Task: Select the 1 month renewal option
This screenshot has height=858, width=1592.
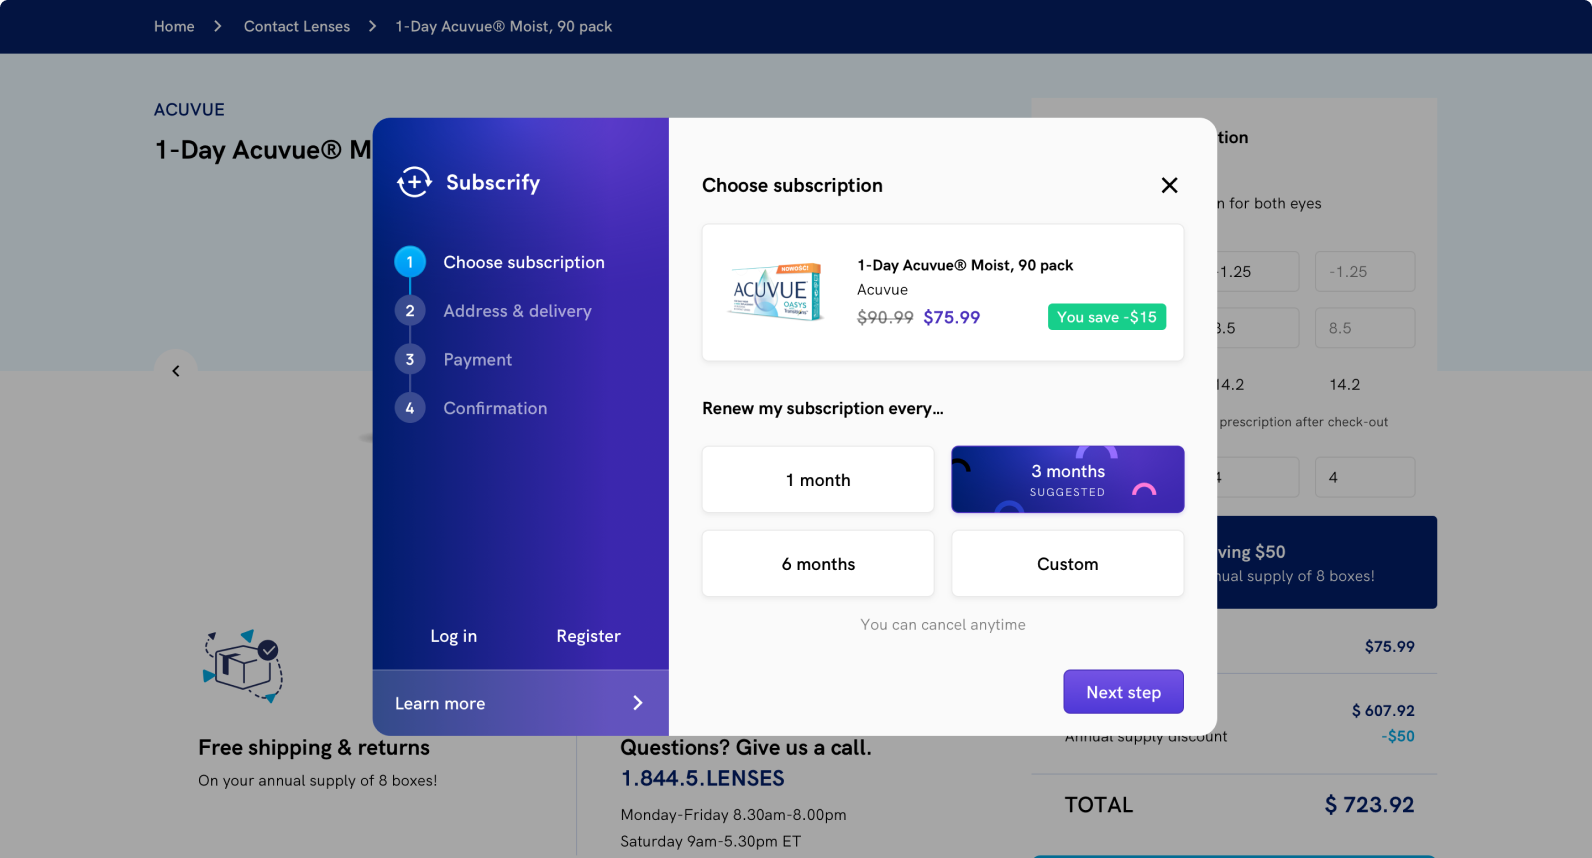Action: click(818, 480)
